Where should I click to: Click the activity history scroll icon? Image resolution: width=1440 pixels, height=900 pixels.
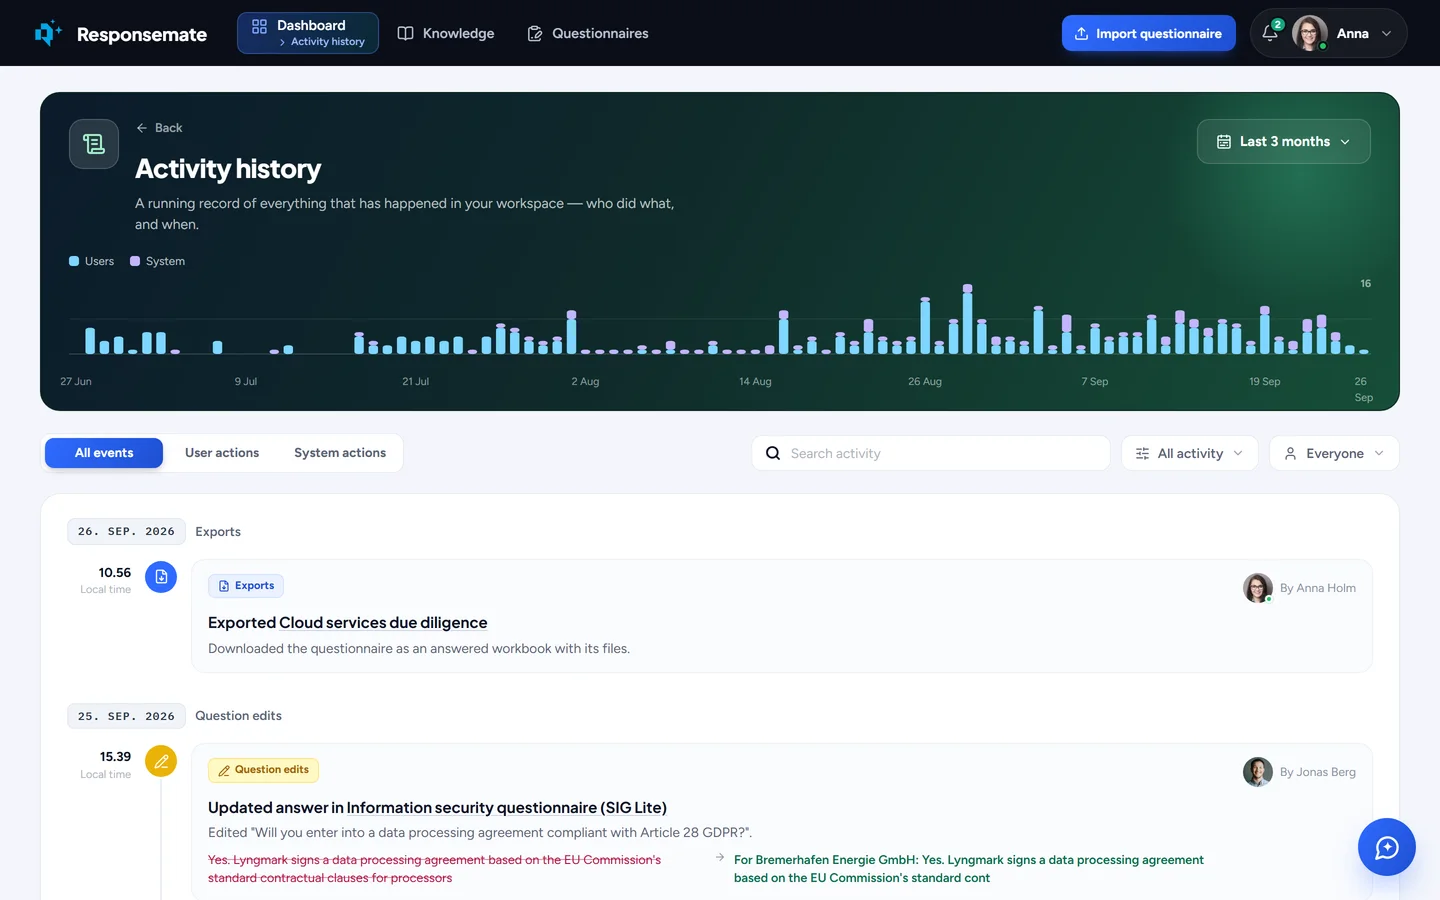click(94, 144)
